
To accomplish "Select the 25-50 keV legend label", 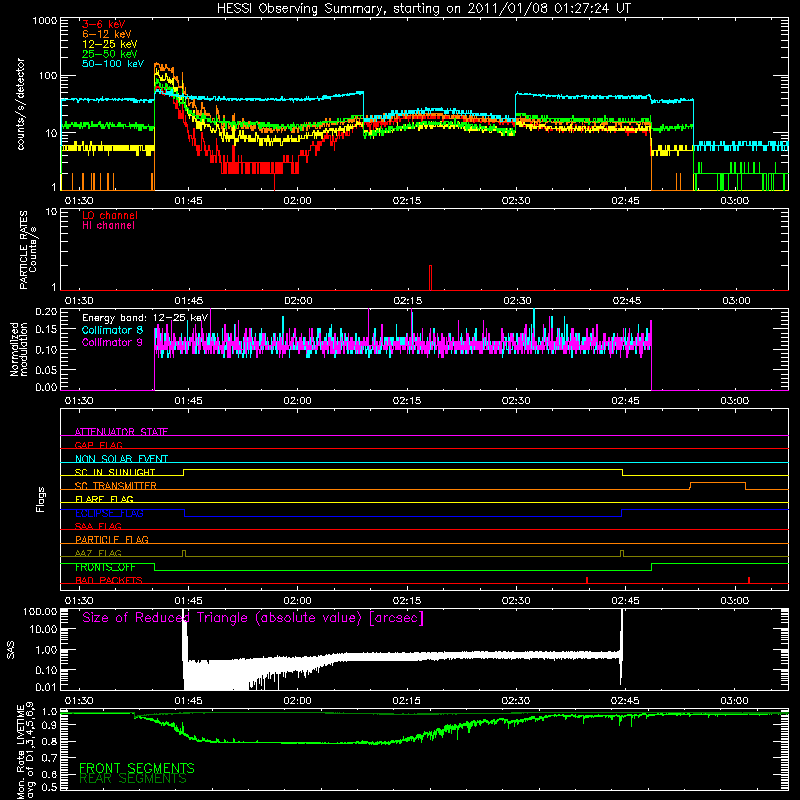I will (110, 54).
